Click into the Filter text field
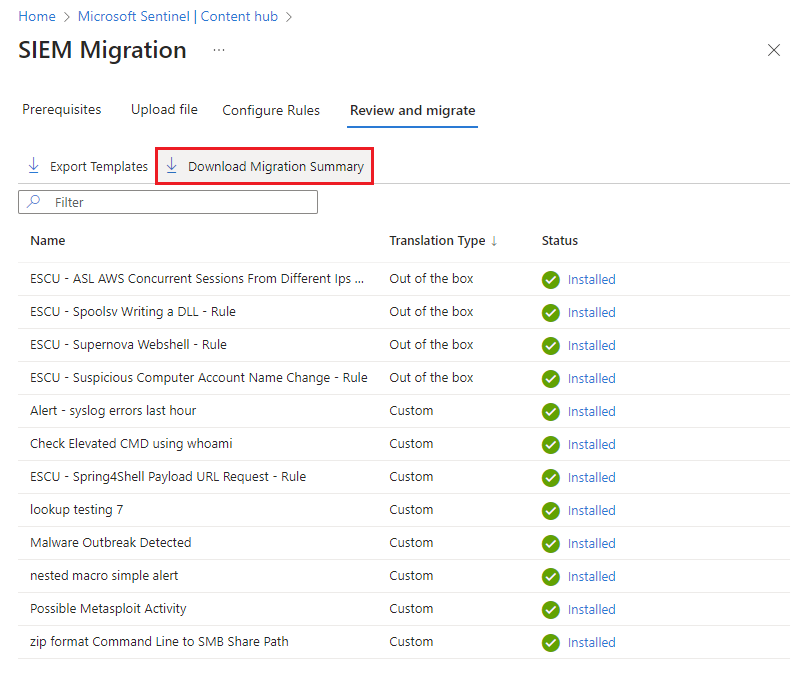 pos(180,202)
